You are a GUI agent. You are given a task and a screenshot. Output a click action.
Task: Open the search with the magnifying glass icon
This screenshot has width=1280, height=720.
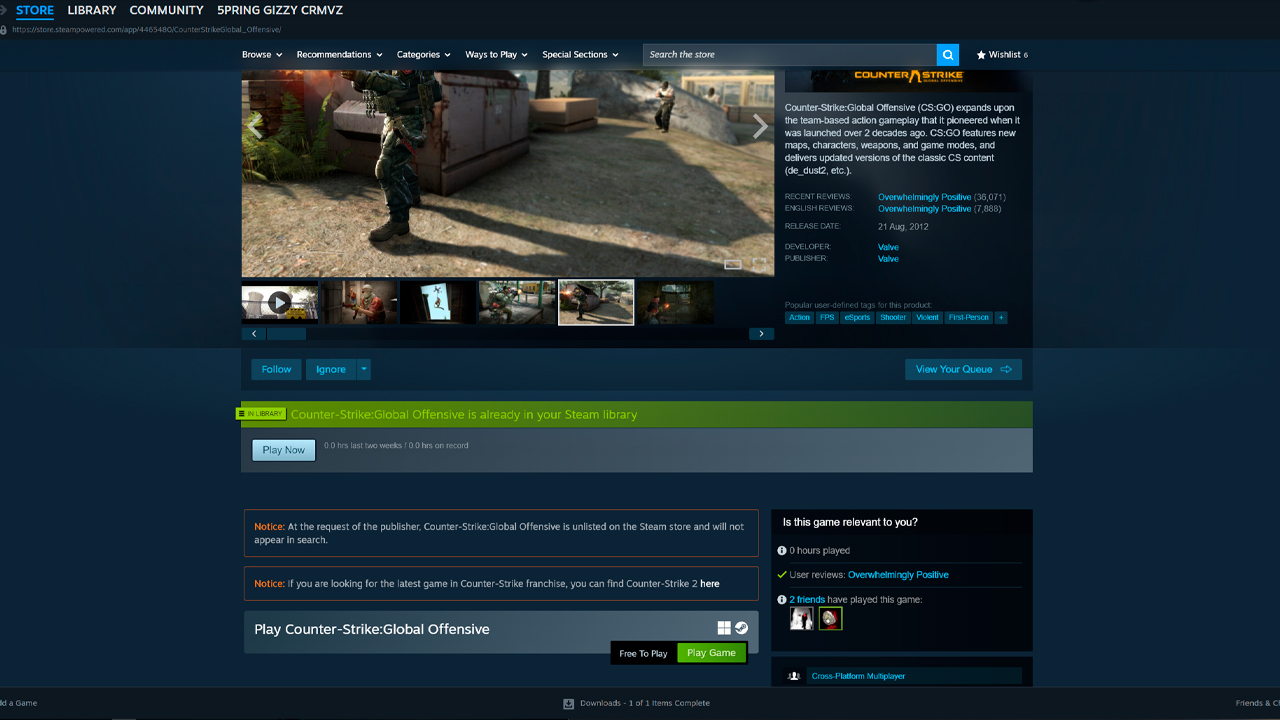coord(946,54)
